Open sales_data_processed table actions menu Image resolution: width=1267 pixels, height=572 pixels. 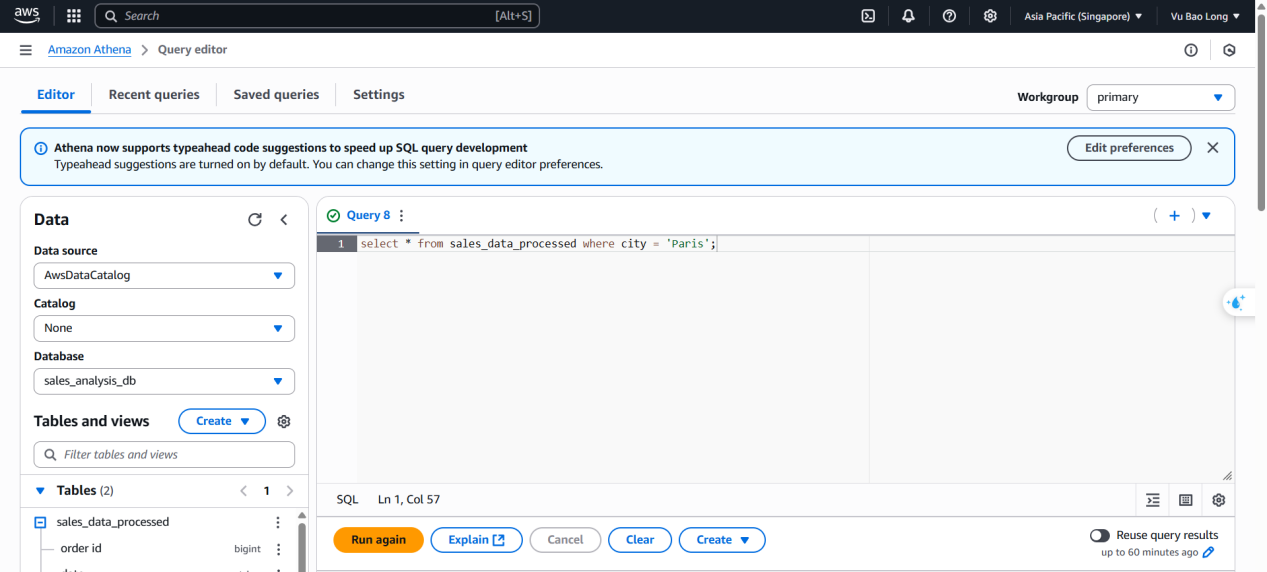tap(278, 522)
